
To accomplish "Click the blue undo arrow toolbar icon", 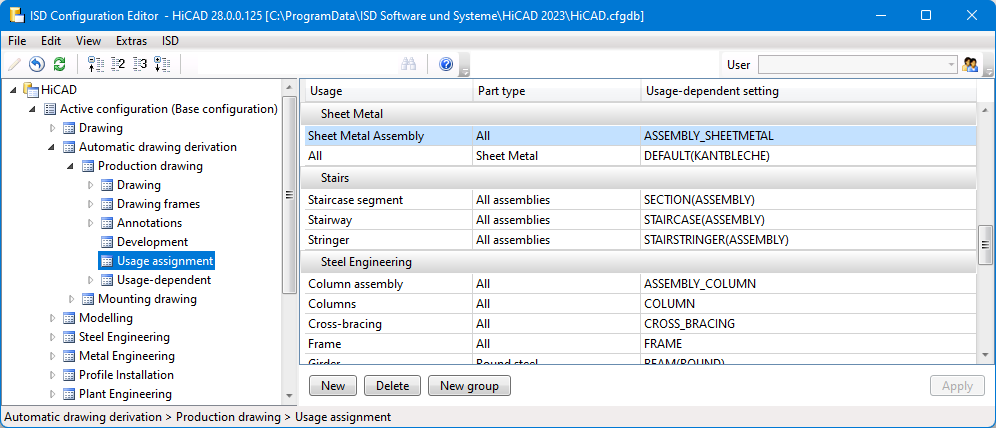I will pyautogui.click(x=37, y=64).
